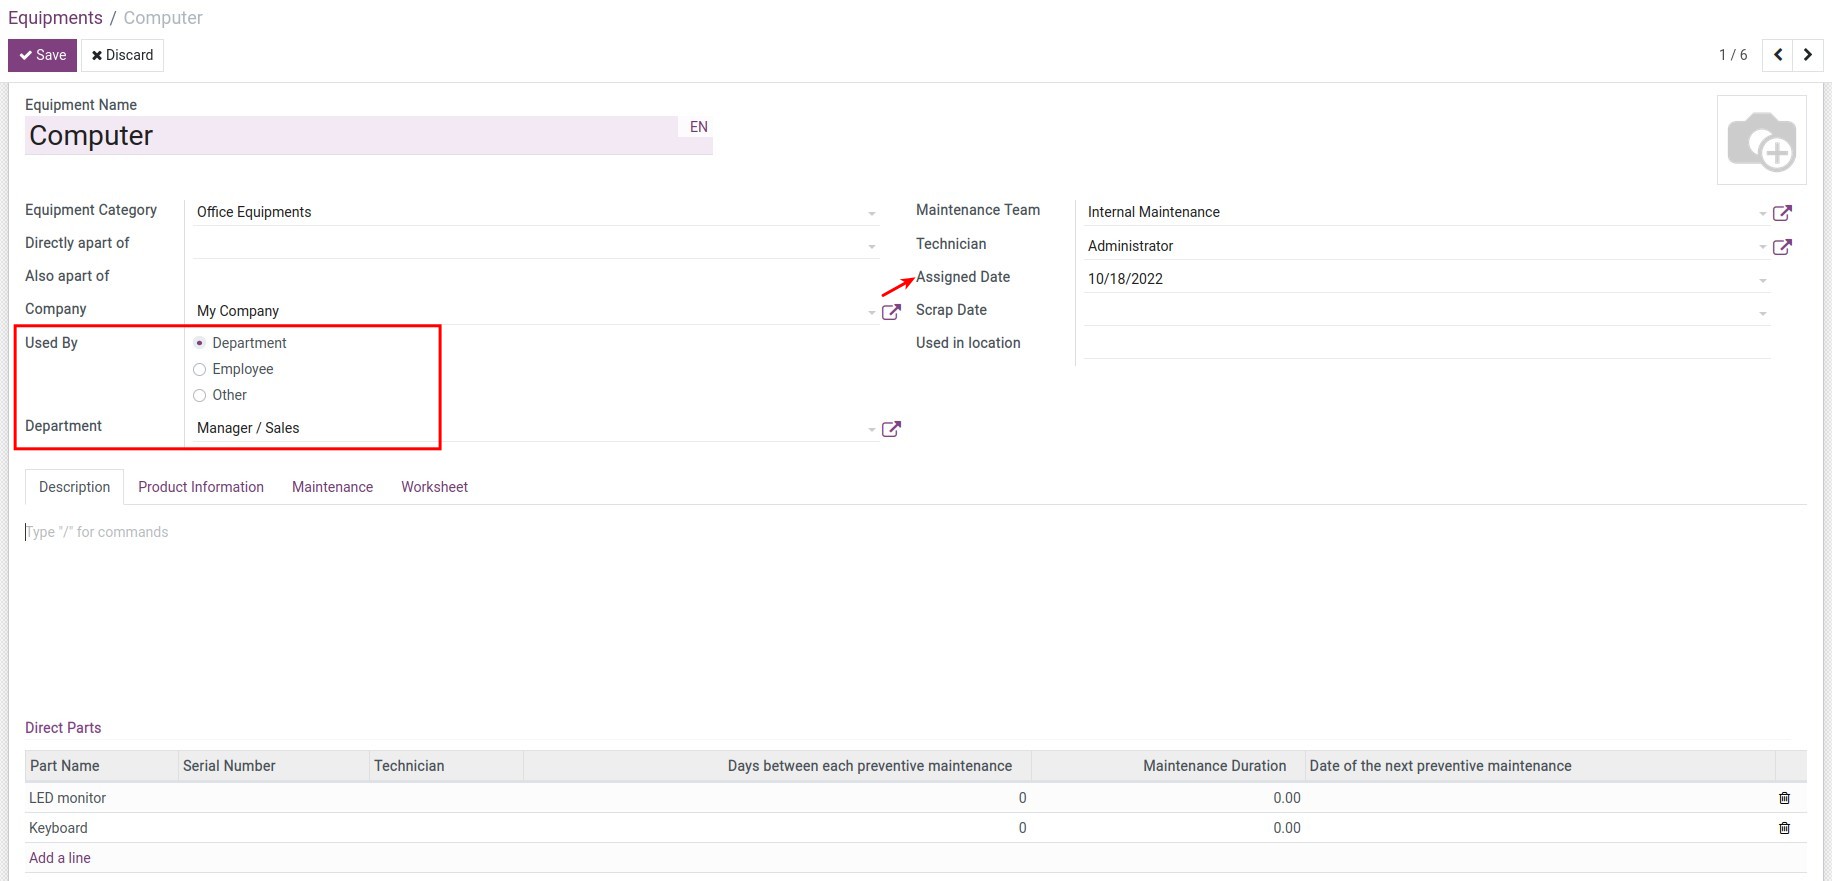Select the Department radio option
The height and width of the screenshot is (881, 1832).
click(x=200, y=343)
